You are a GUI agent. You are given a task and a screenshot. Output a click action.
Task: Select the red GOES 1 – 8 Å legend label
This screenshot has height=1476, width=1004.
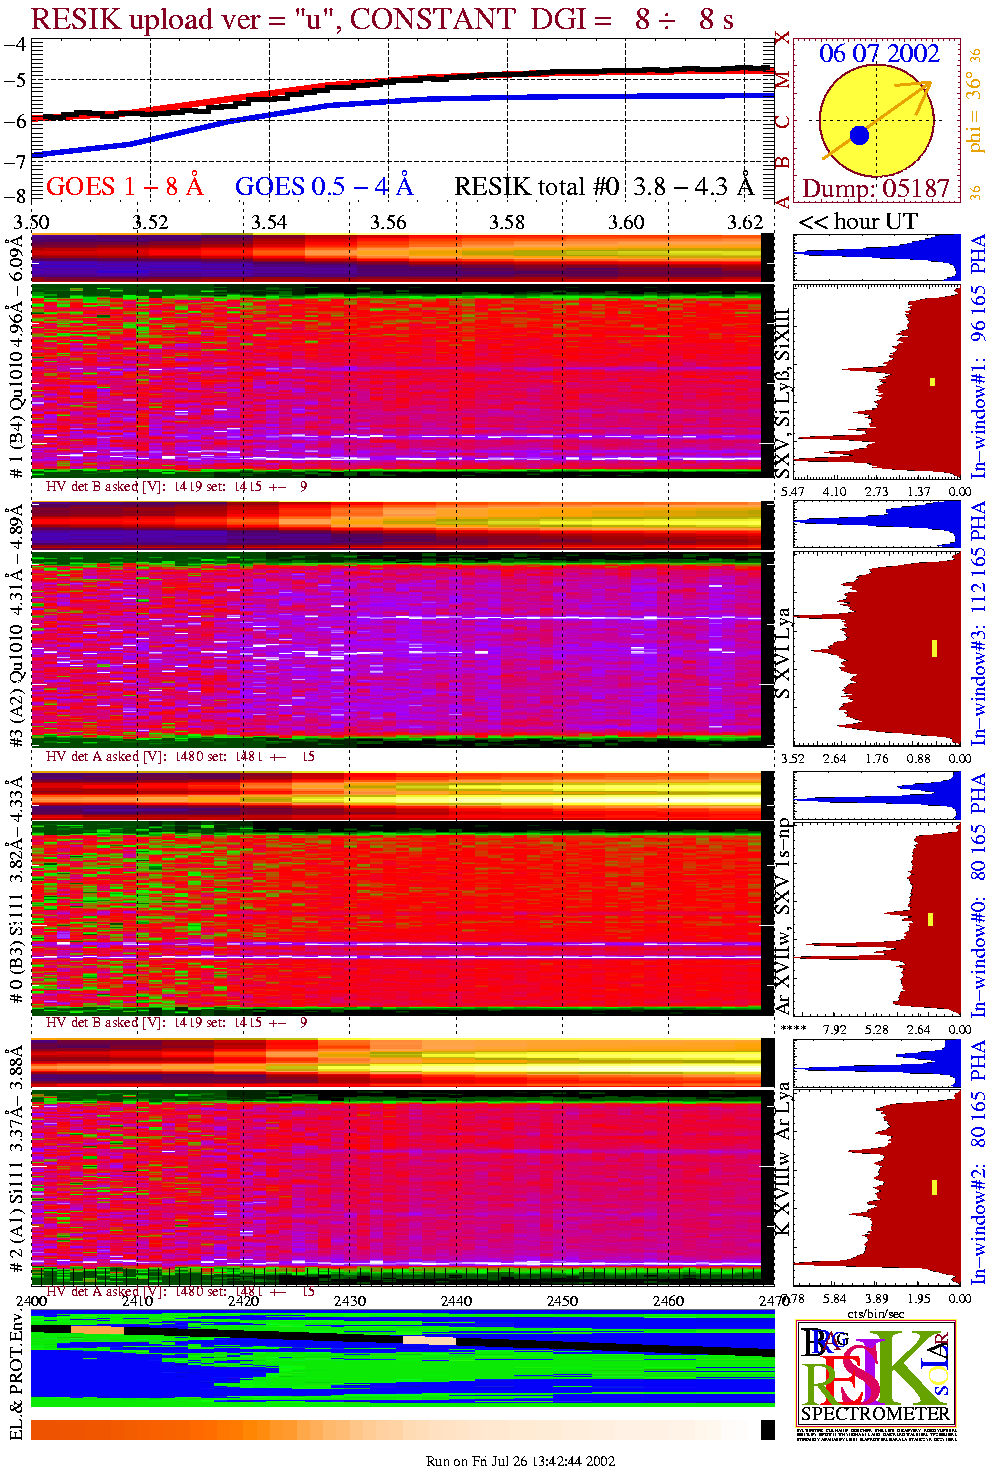click(x=124, y=187)
